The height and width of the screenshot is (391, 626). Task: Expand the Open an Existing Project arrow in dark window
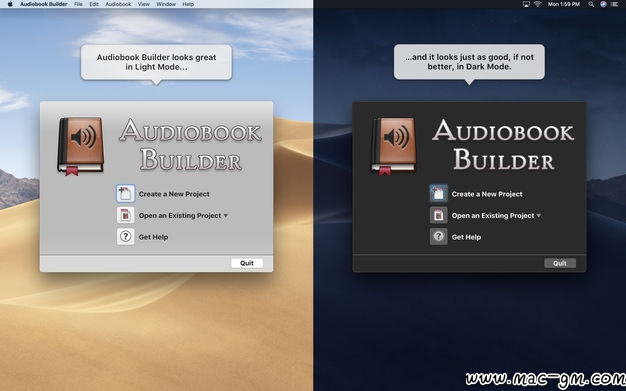pos(539,216)
